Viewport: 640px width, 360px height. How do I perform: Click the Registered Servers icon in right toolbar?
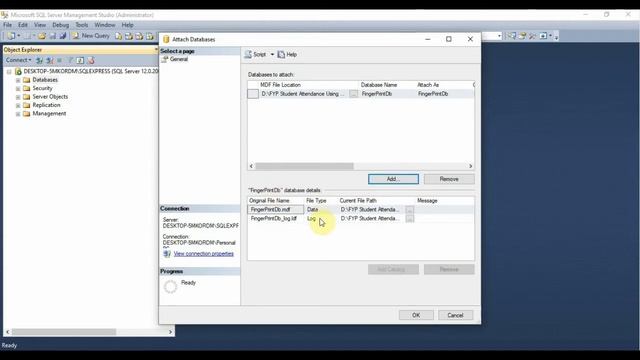pyautogui.click(x=512, y=36)
